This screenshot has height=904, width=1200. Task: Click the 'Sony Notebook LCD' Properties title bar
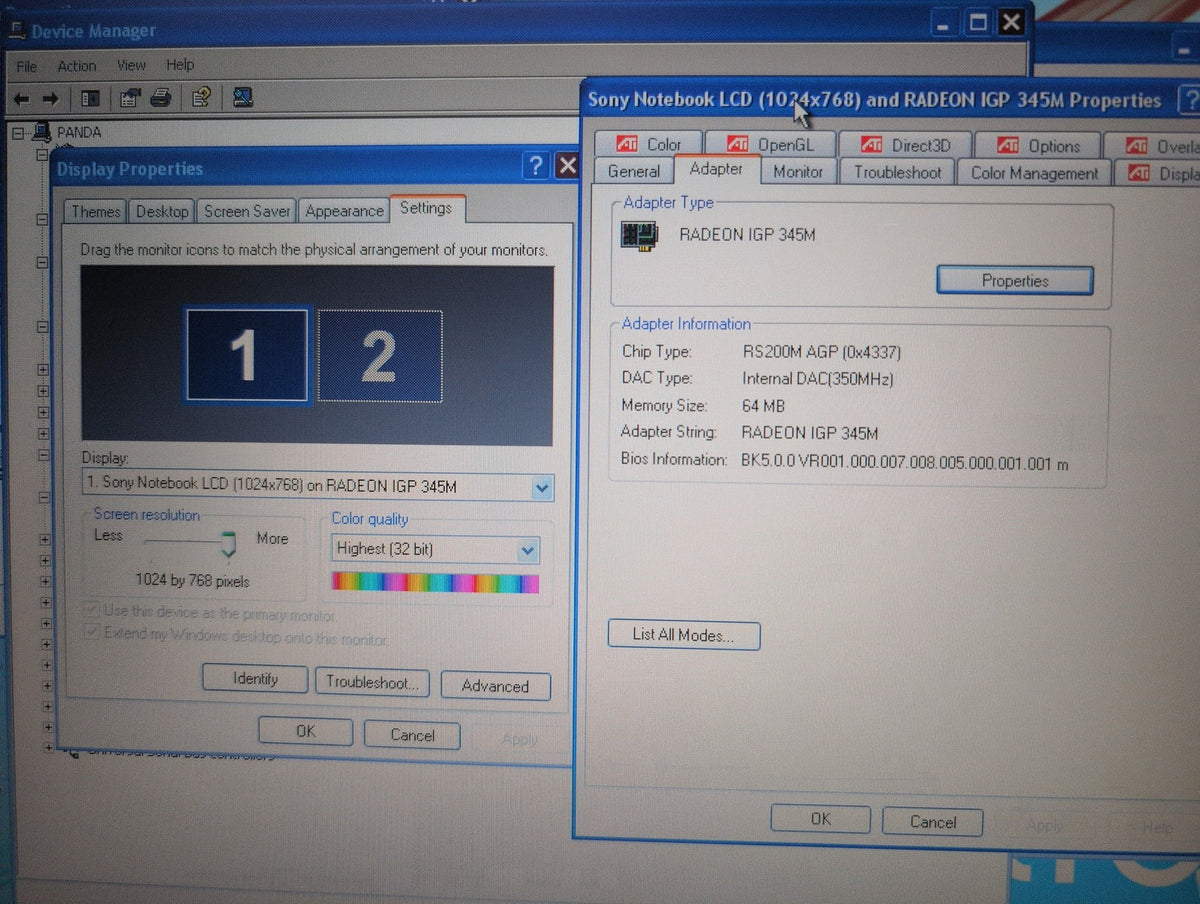click(x=875, y=100)
